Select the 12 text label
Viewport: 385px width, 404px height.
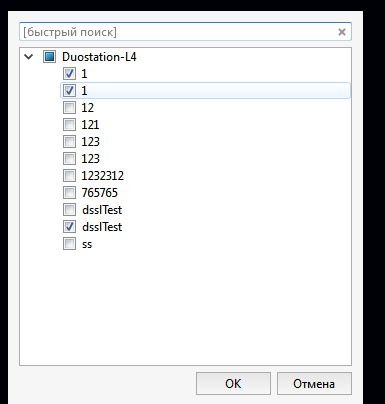pos(88,108)
